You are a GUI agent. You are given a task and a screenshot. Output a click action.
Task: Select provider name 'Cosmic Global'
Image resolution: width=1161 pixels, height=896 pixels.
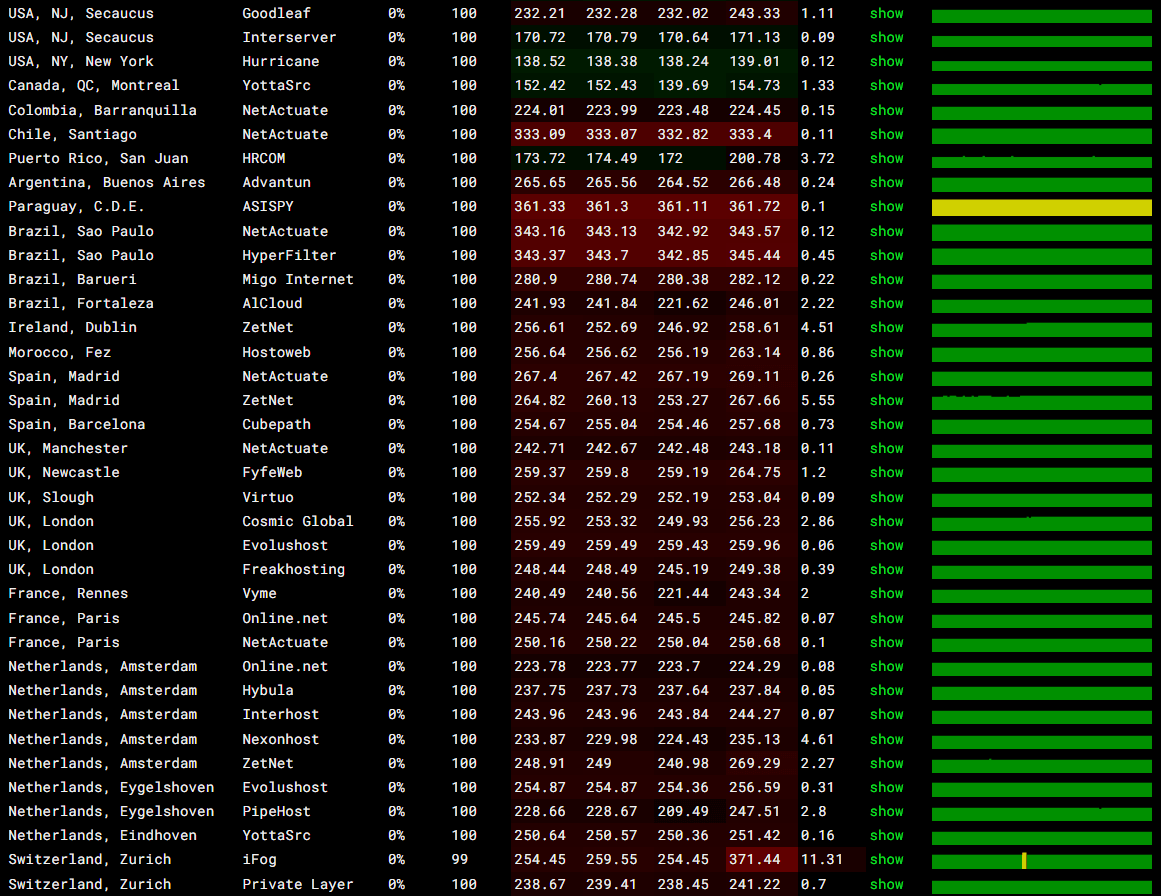298,521
